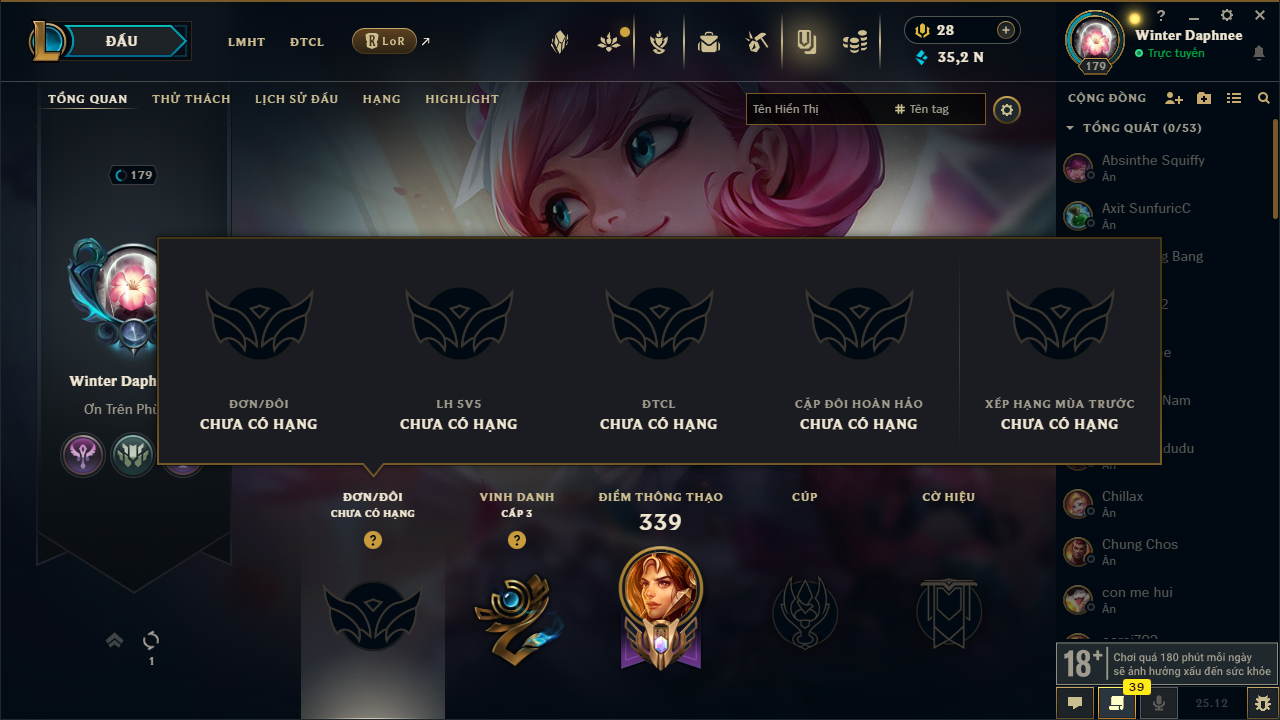Viewport: 1280px width, 720px height.
Task: Click the add friend icon
Action: coord(1174,98)
